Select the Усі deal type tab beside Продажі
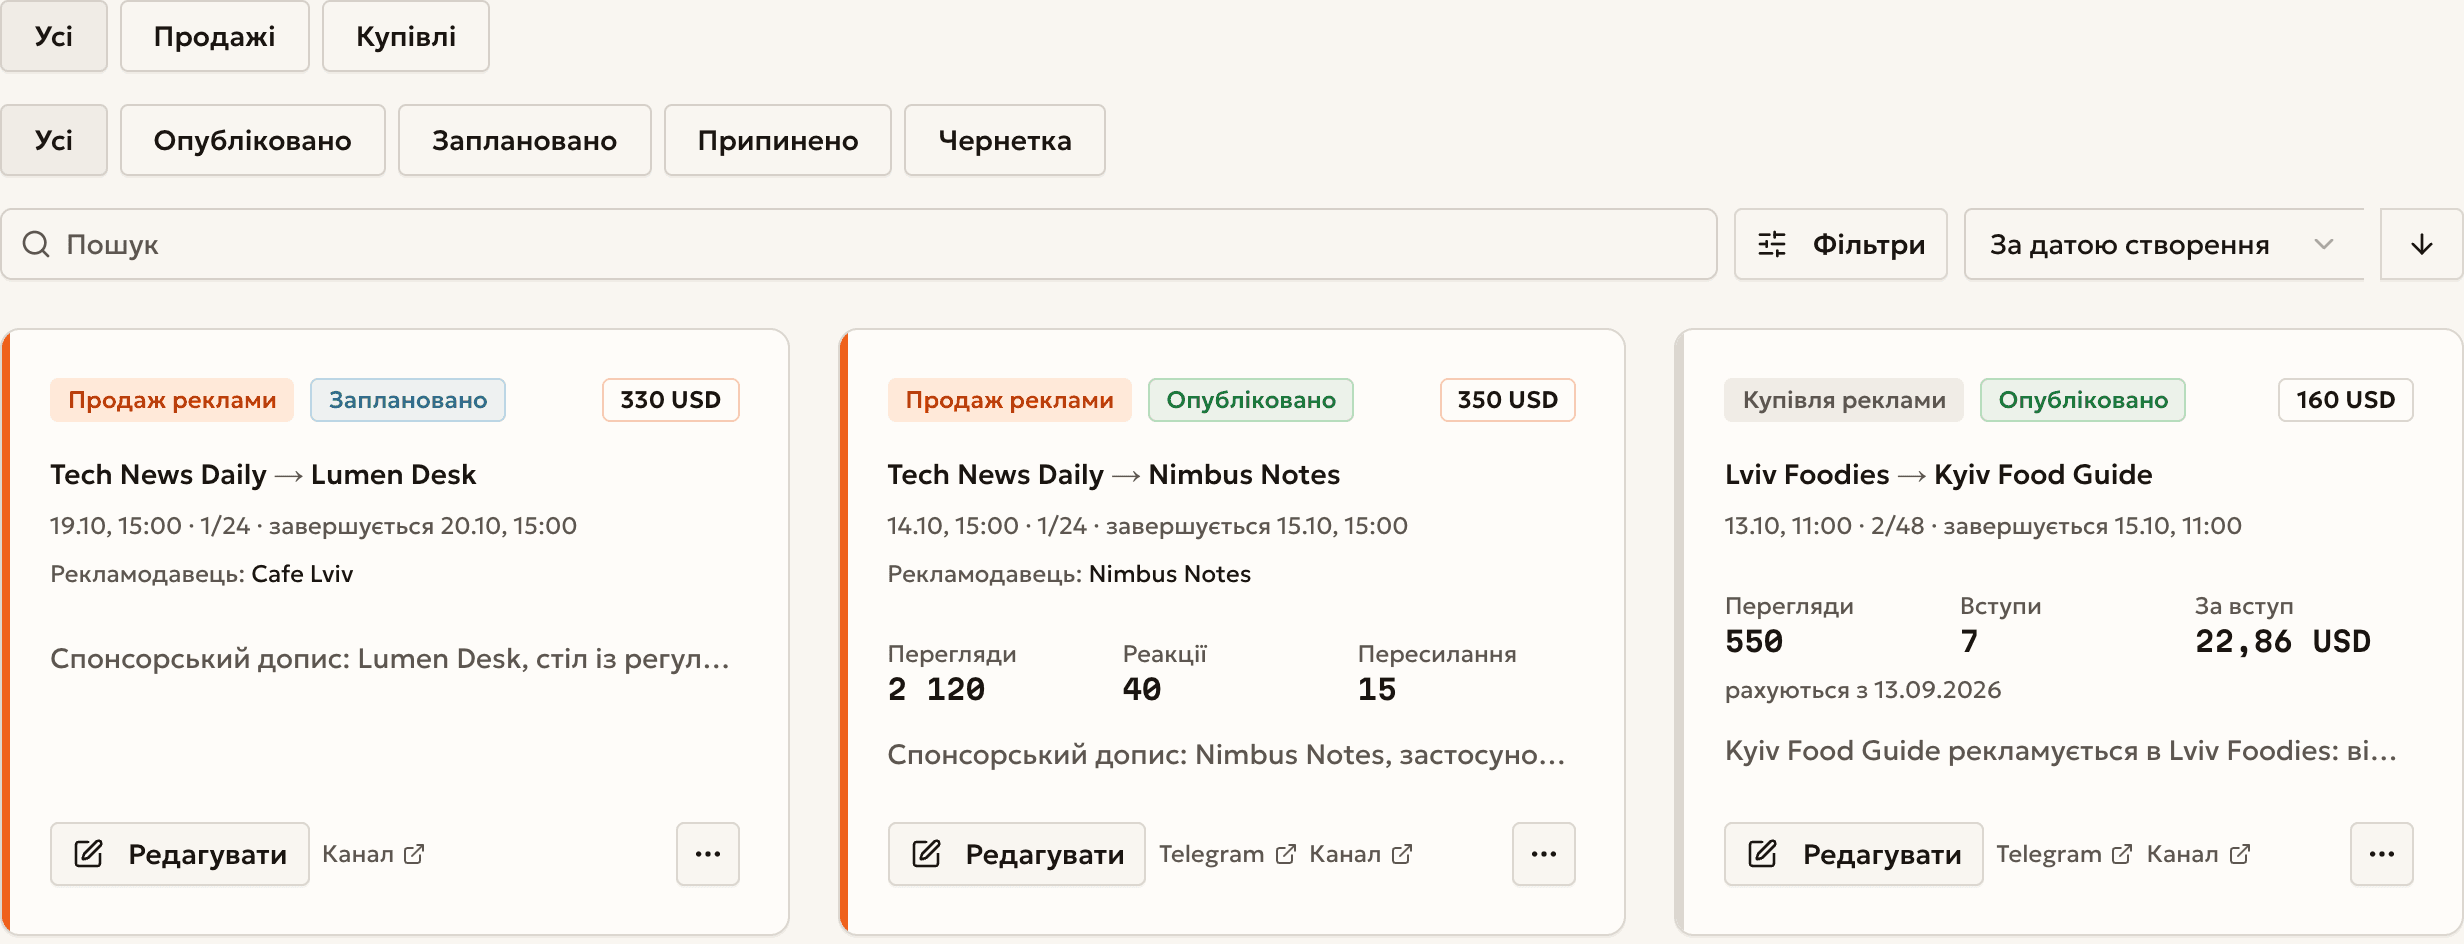The height and width of the screenshot is (944, 2464). (54, 37)
